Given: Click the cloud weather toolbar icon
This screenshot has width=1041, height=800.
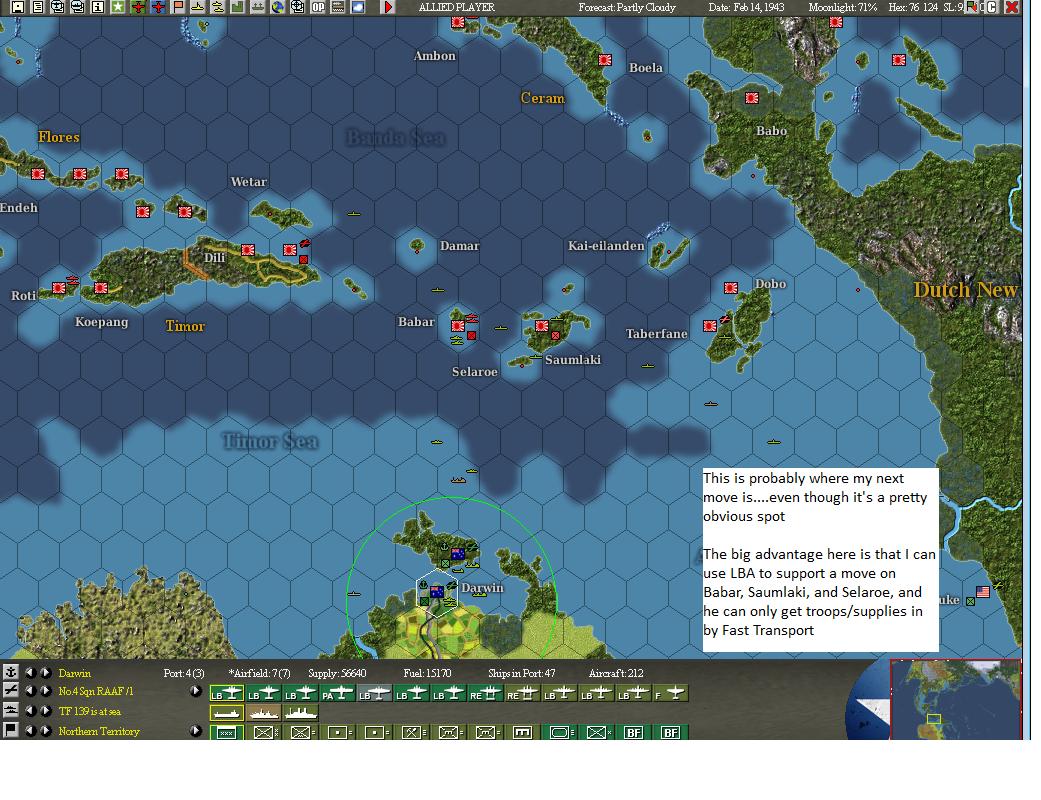Looking at the screenshot, I should (x=358, y=7).
